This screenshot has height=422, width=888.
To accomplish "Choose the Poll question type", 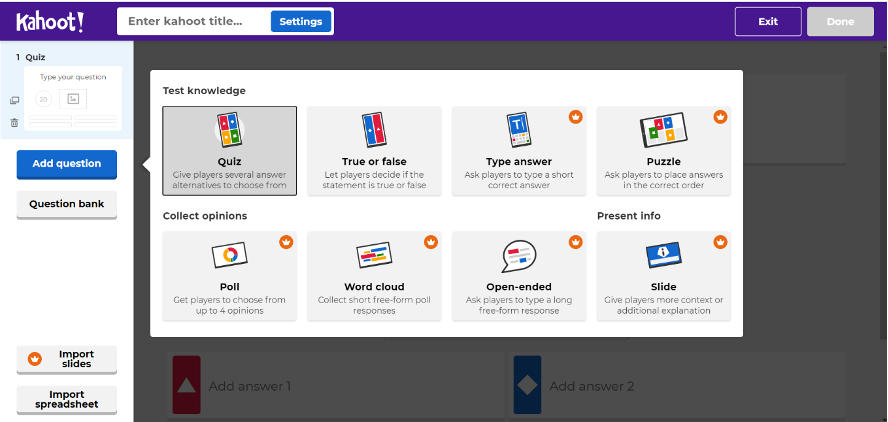I will (x=229, y=276).
